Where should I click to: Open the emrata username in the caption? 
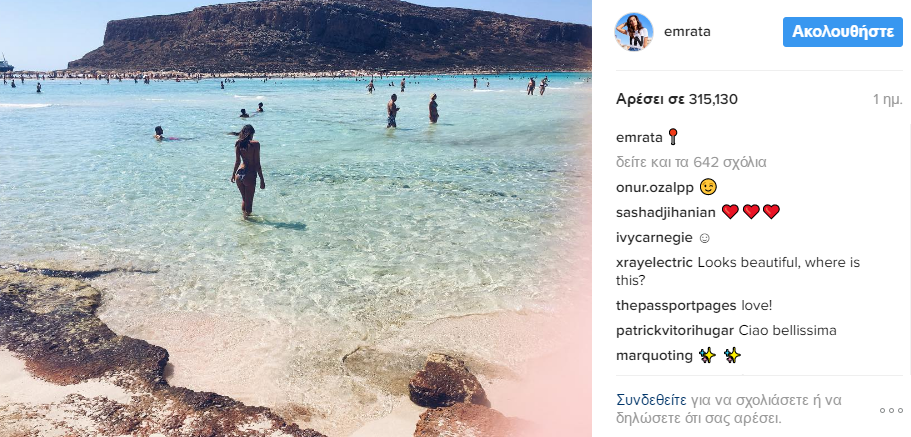pos(639,138)
